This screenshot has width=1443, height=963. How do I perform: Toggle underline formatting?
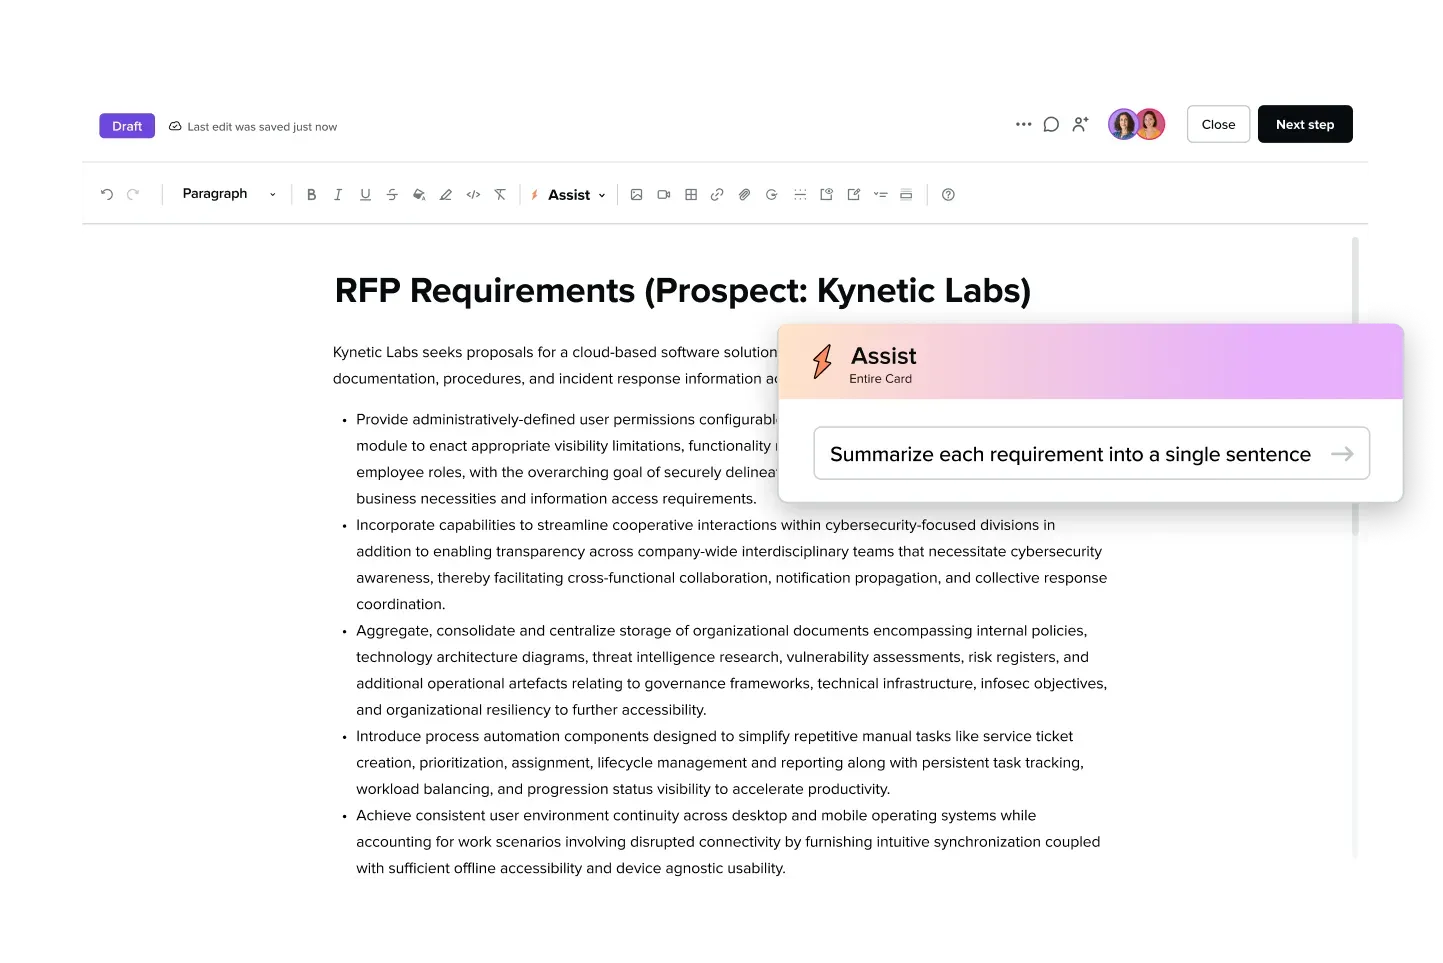point(365,195)
